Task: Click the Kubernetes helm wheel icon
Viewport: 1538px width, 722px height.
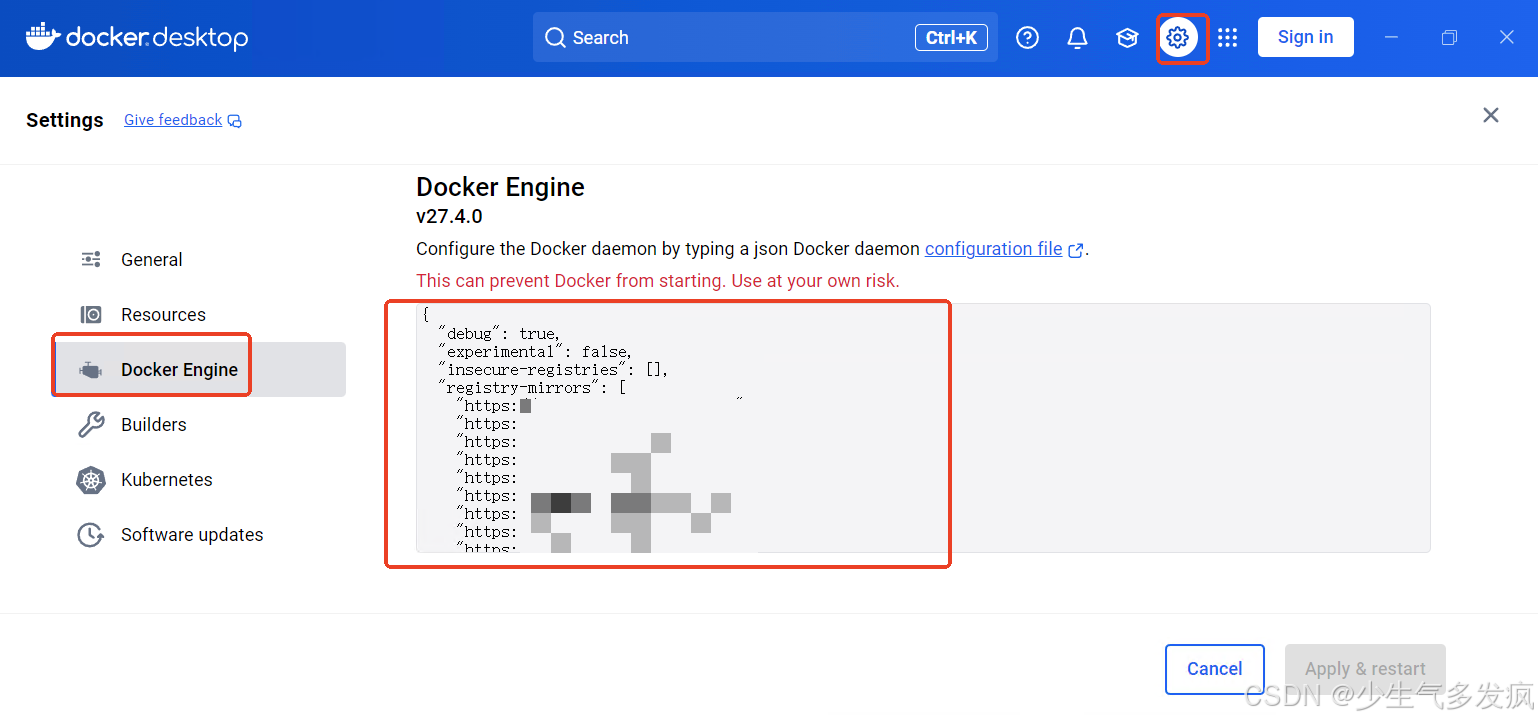Action: pyautogui.click(x=91, y=480)
